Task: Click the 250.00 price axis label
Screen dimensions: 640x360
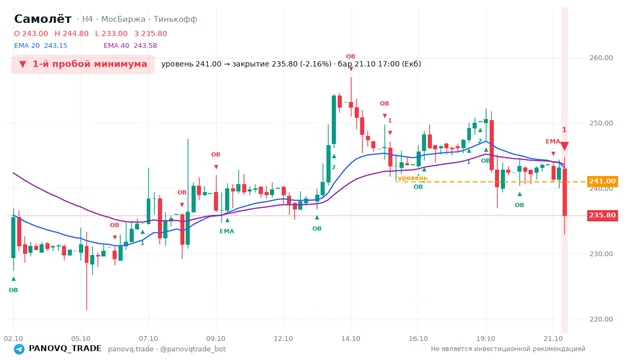Action: point(601,123)
